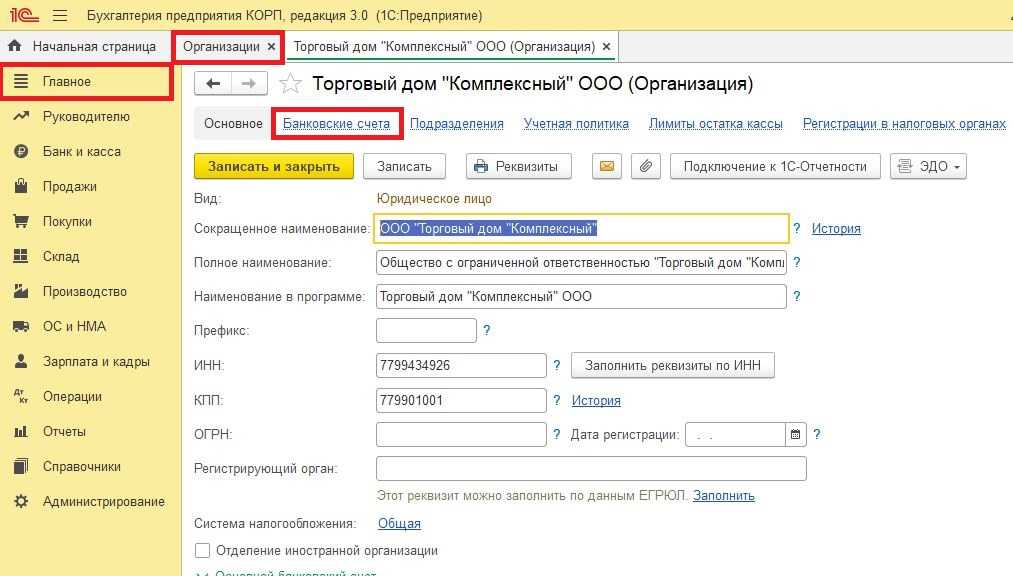Click Заполнить реквизиты по ИНН button
Image resolution: width=1013 pixels, height=576 pixels.
673,365
